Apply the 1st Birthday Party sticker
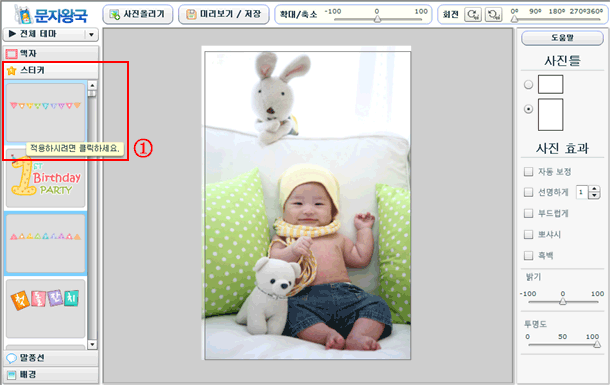This screenshot has height=385, width=610. pyautogui.click(x=46, y=179)
